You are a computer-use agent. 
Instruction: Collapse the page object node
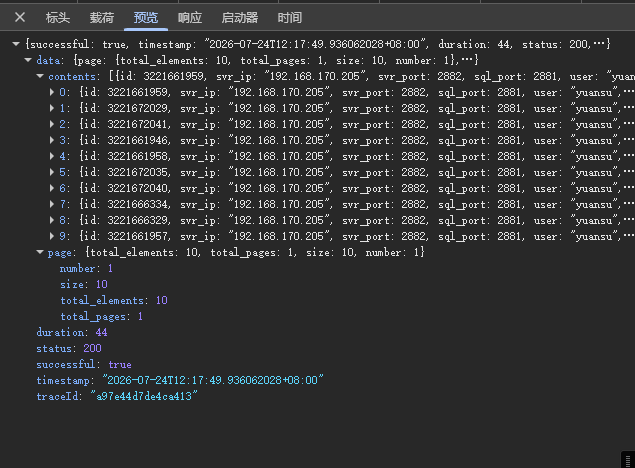click(40, 252)
